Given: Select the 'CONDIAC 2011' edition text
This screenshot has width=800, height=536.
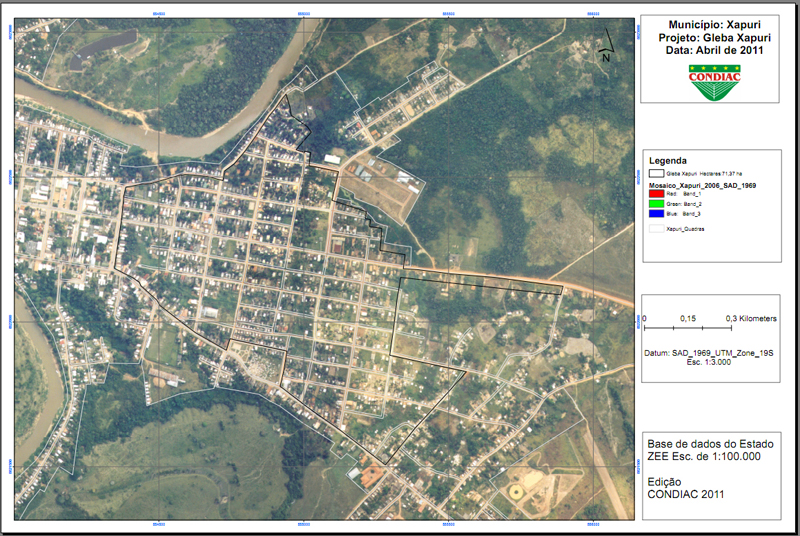Looking at the screenshot, I should (685, 493).
